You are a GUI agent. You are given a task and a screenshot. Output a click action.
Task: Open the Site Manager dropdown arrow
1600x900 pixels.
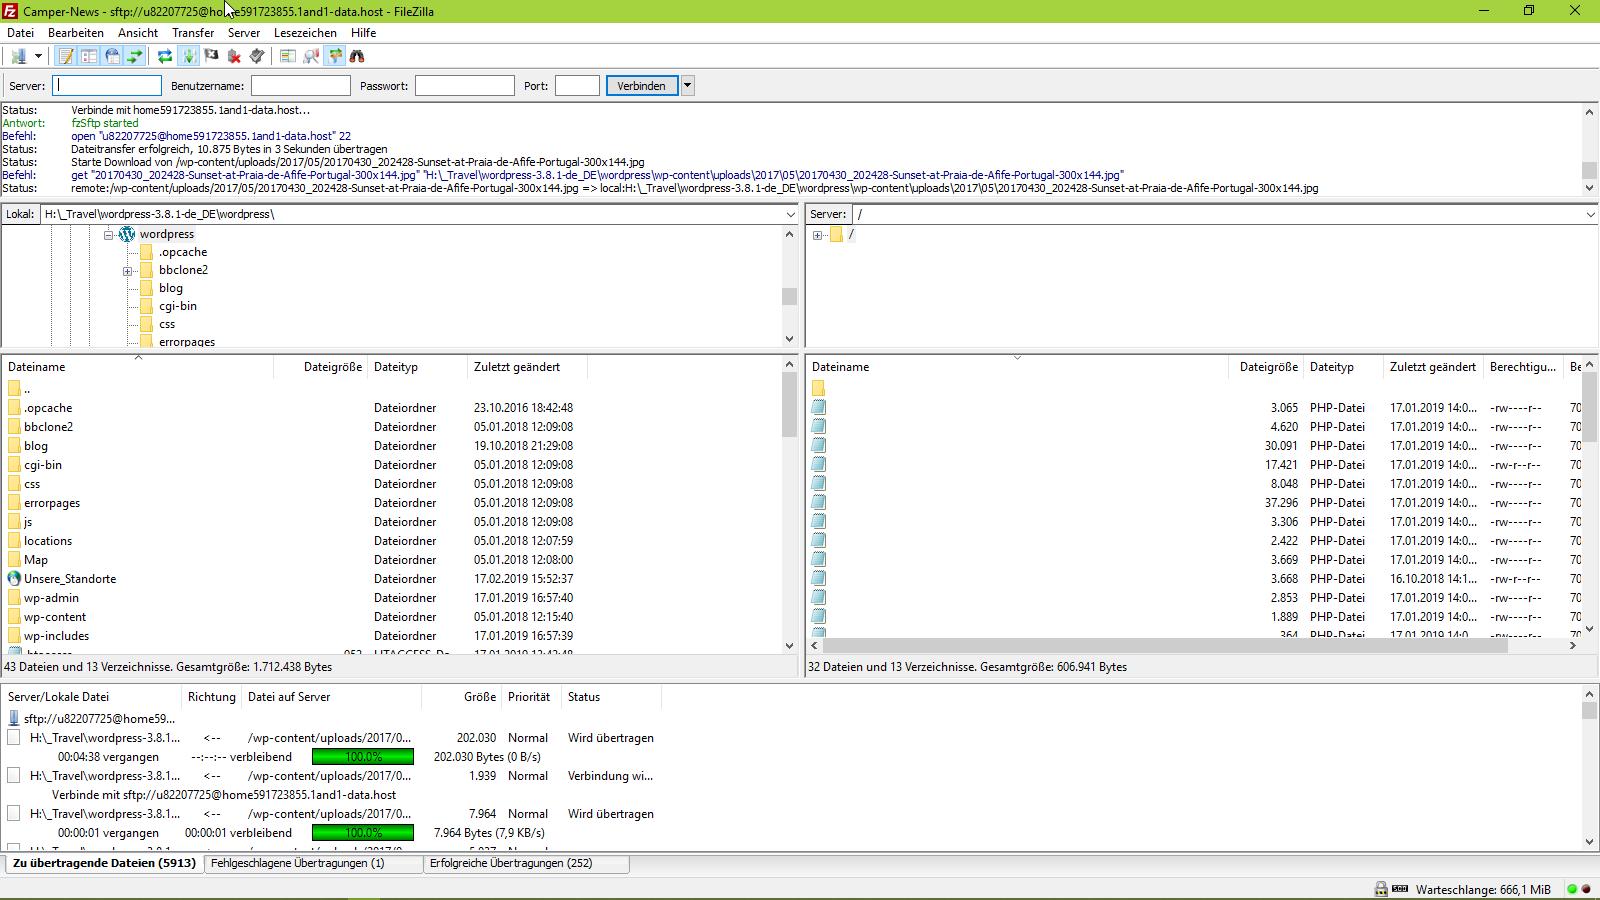click(x=38, y=56)
